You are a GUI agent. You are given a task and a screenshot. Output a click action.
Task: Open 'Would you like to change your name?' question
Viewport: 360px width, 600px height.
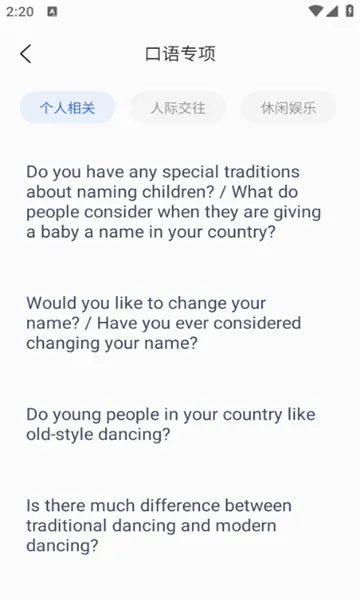coord(163,323)
